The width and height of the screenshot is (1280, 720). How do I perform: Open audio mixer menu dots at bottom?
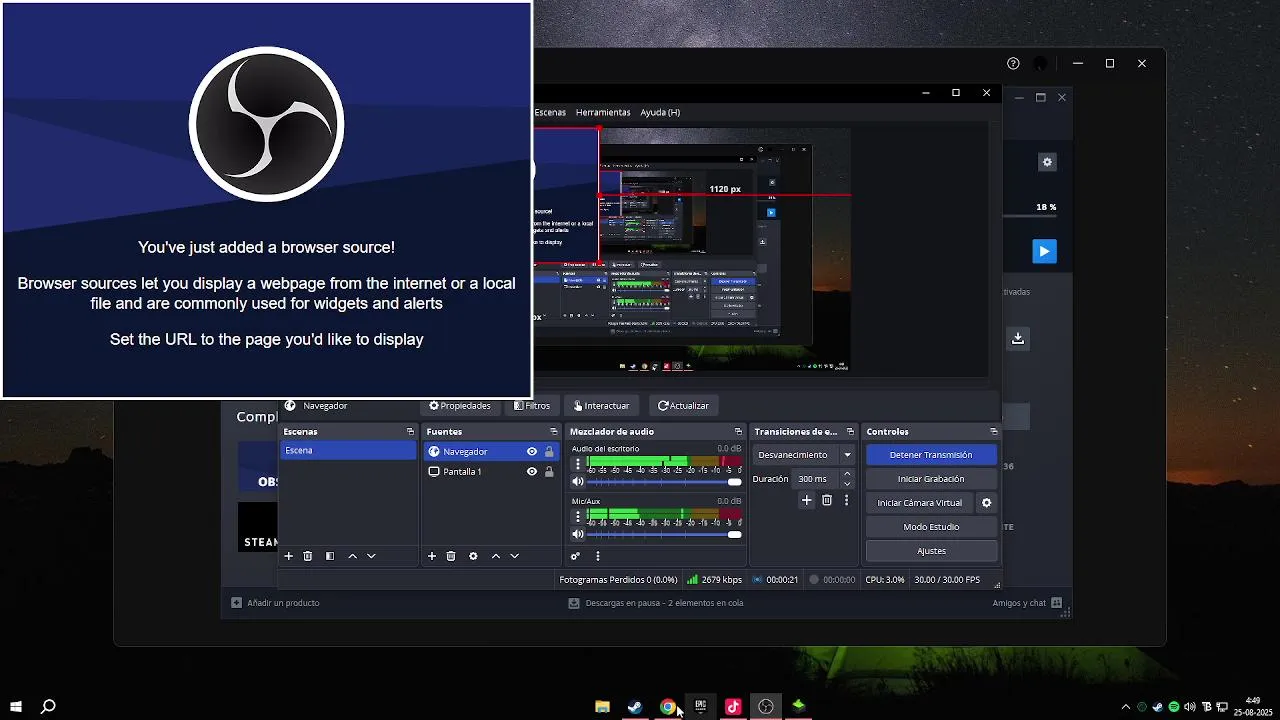click(598, 556)
